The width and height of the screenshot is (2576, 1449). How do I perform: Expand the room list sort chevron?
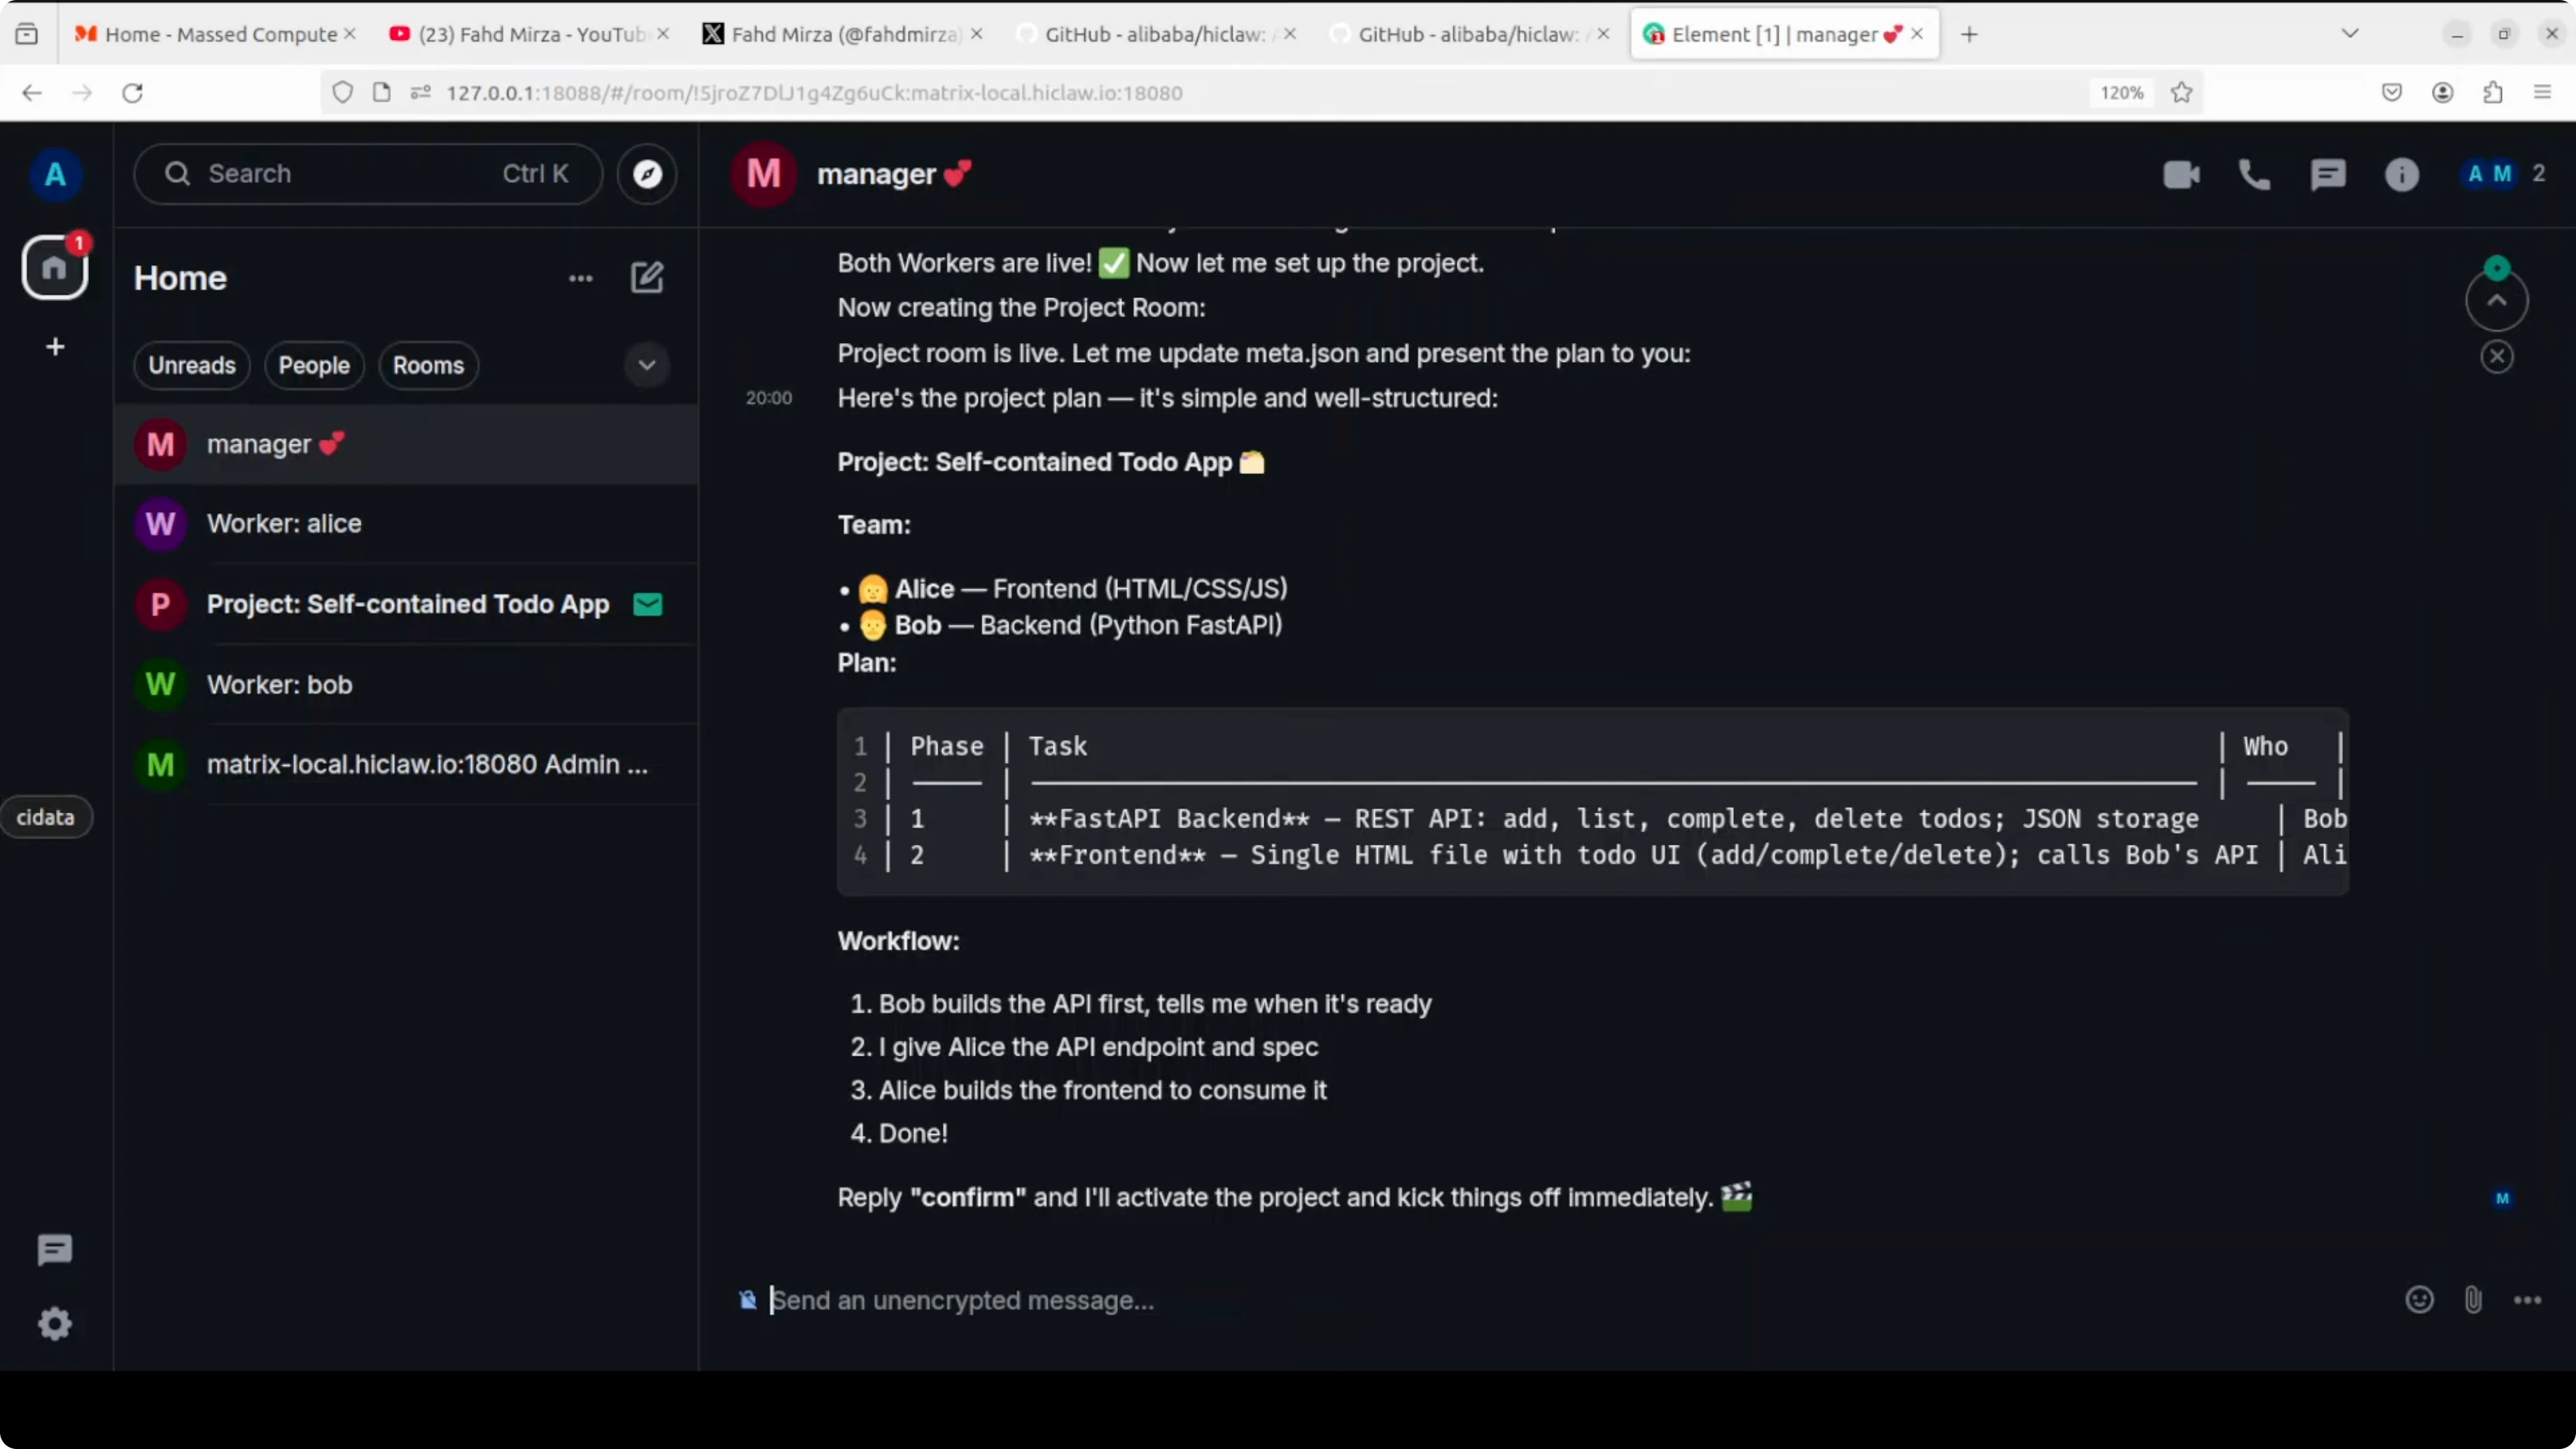click(x=646, y=365)
